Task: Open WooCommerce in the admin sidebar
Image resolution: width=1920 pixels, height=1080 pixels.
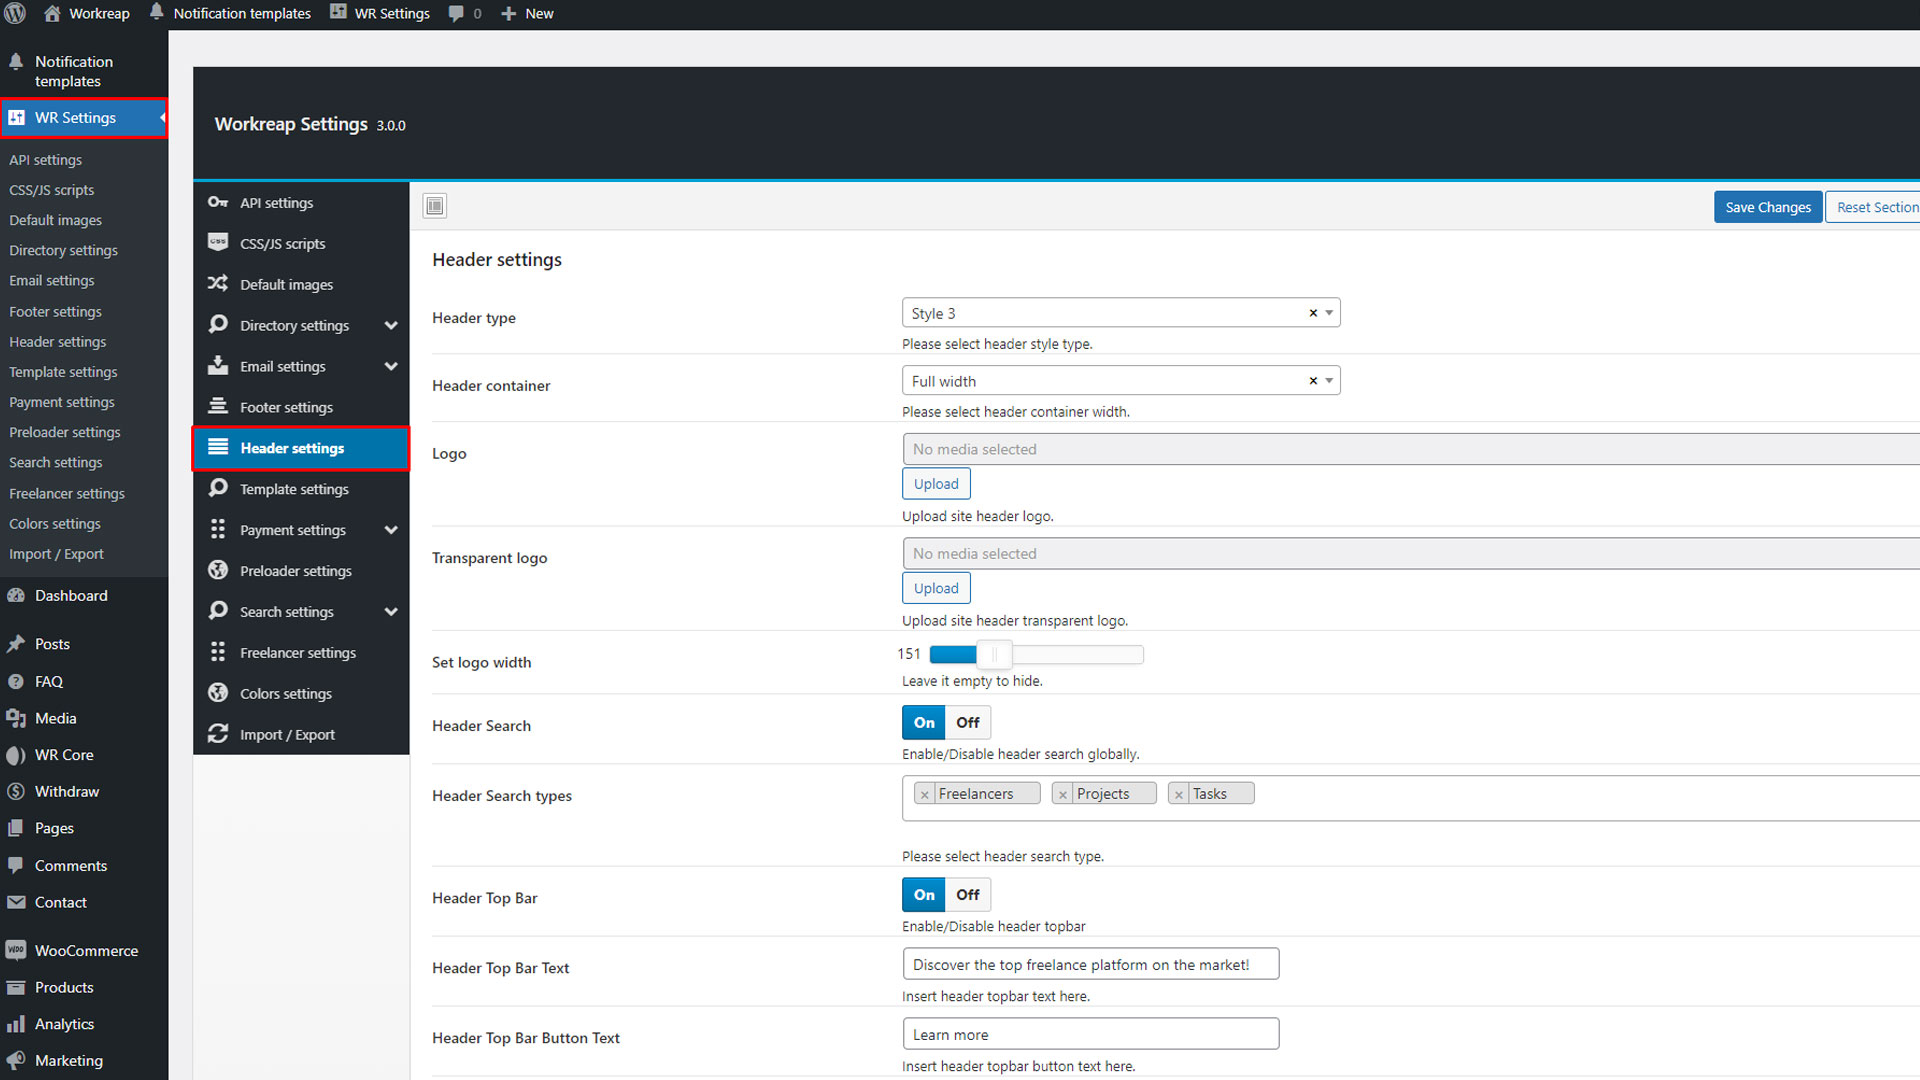Action: pos(86,950)
